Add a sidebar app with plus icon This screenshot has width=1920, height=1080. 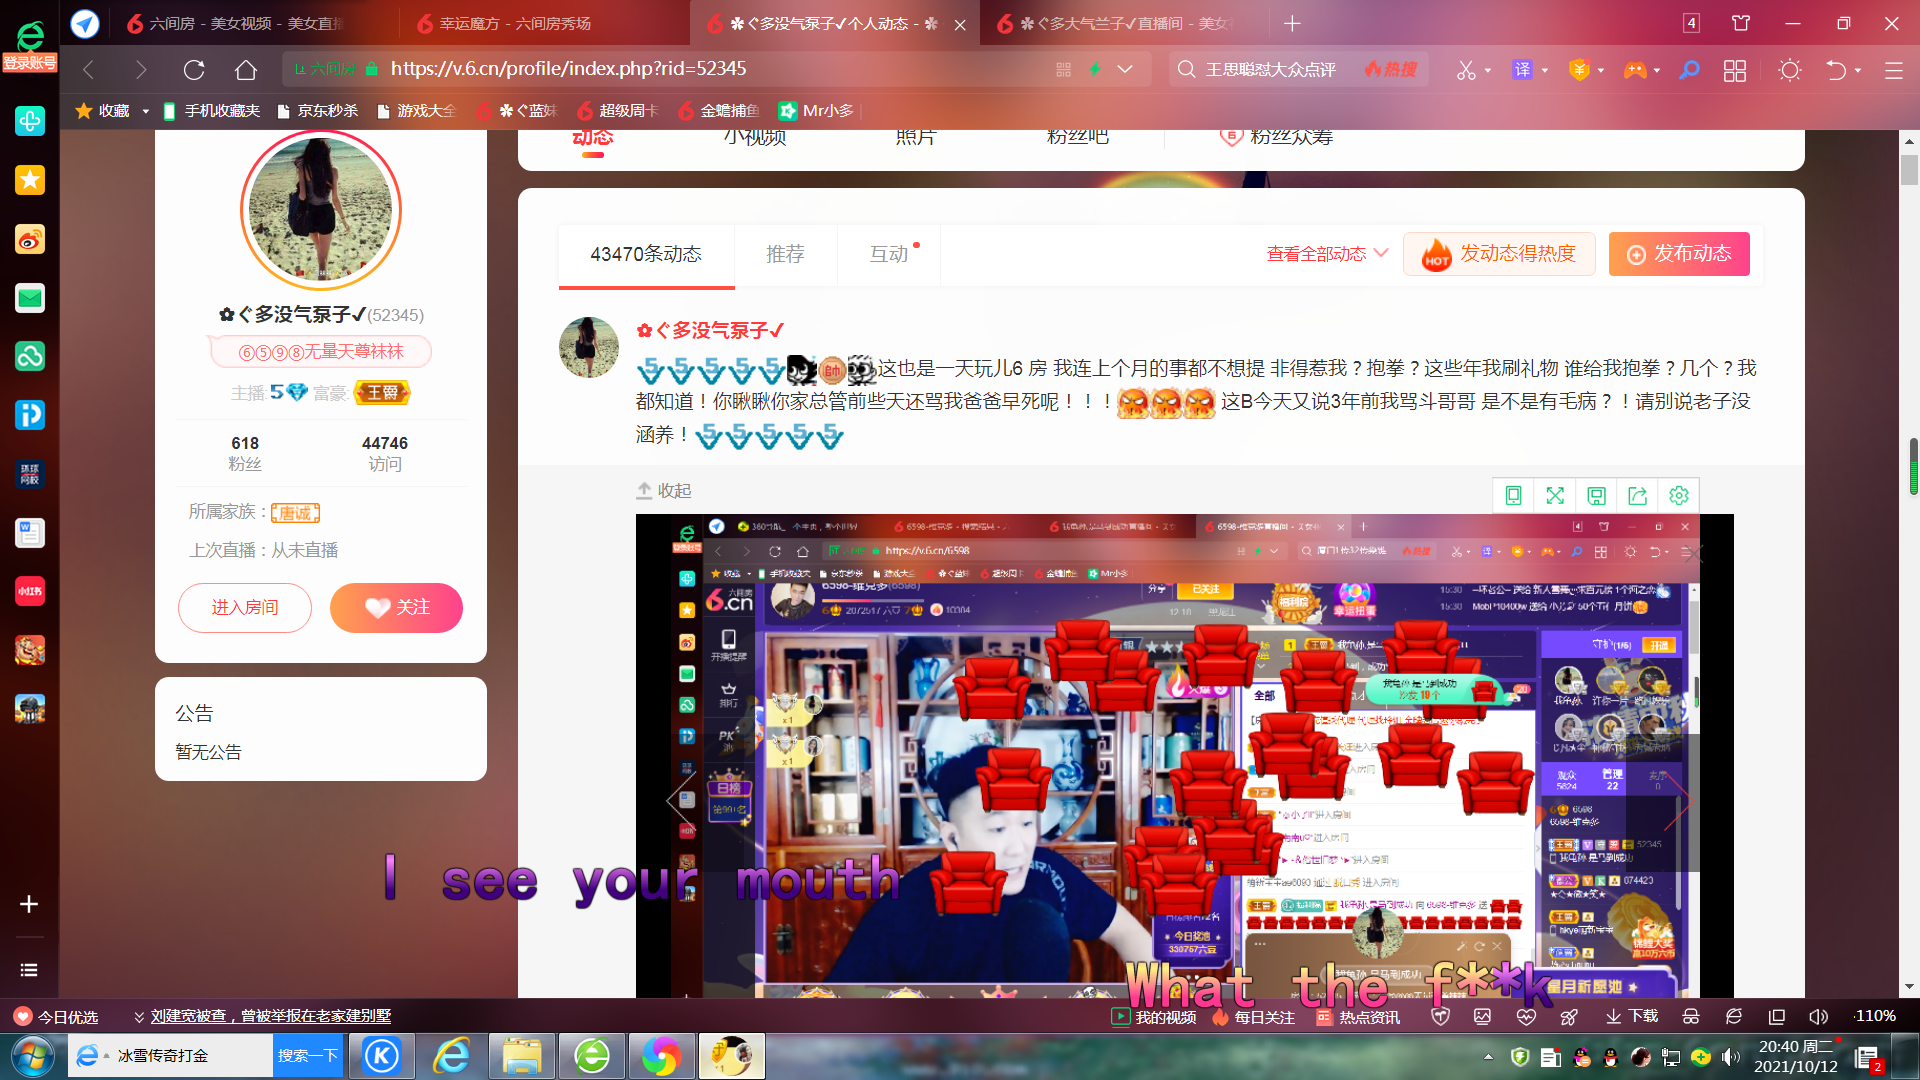point(29,904)
